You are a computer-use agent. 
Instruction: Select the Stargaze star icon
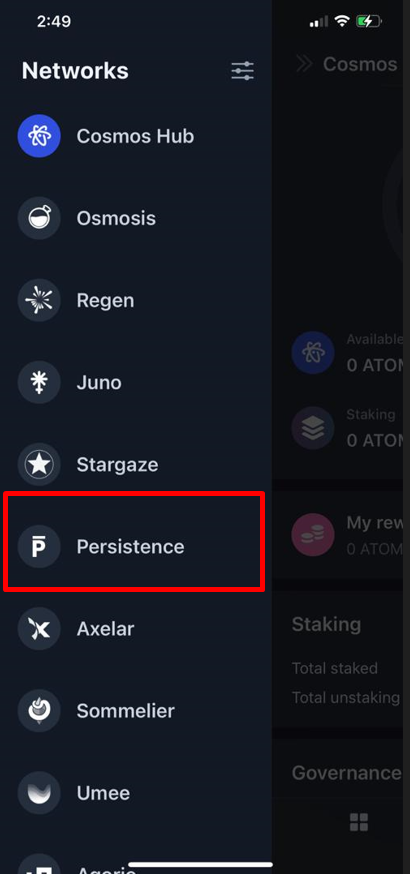(39, 464)
